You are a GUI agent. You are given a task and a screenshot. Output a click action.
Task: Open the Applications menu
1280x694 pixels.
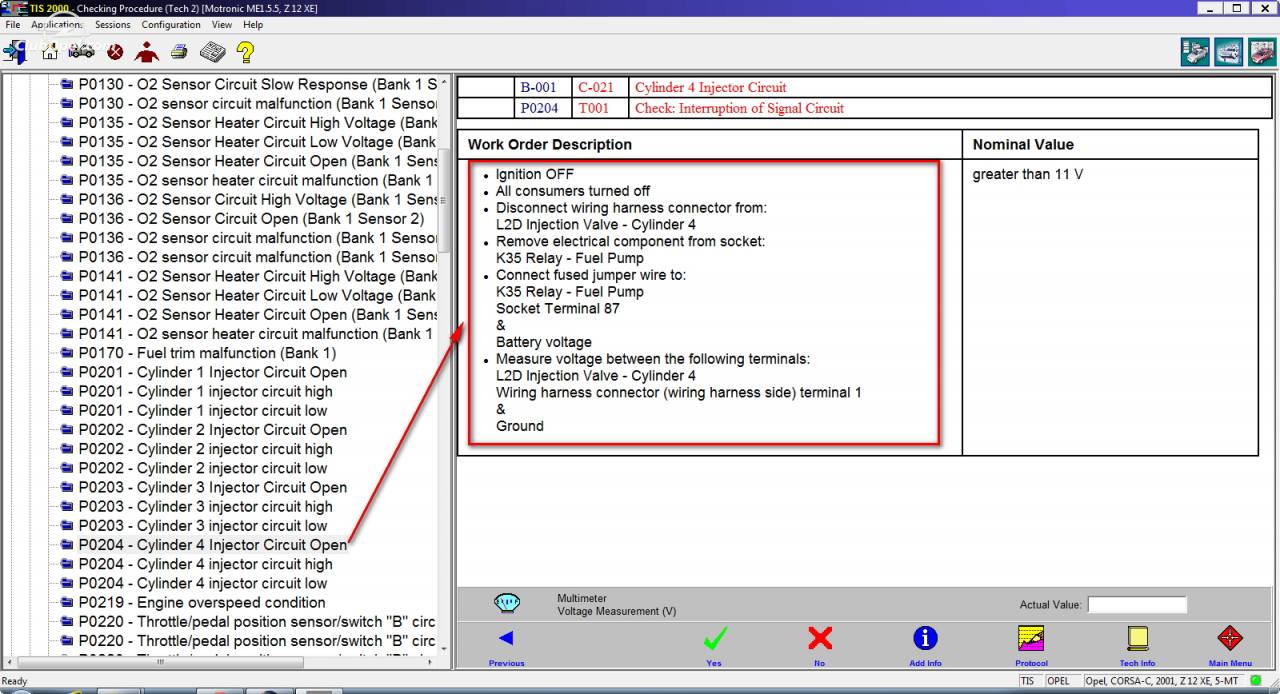coord(56,24)
